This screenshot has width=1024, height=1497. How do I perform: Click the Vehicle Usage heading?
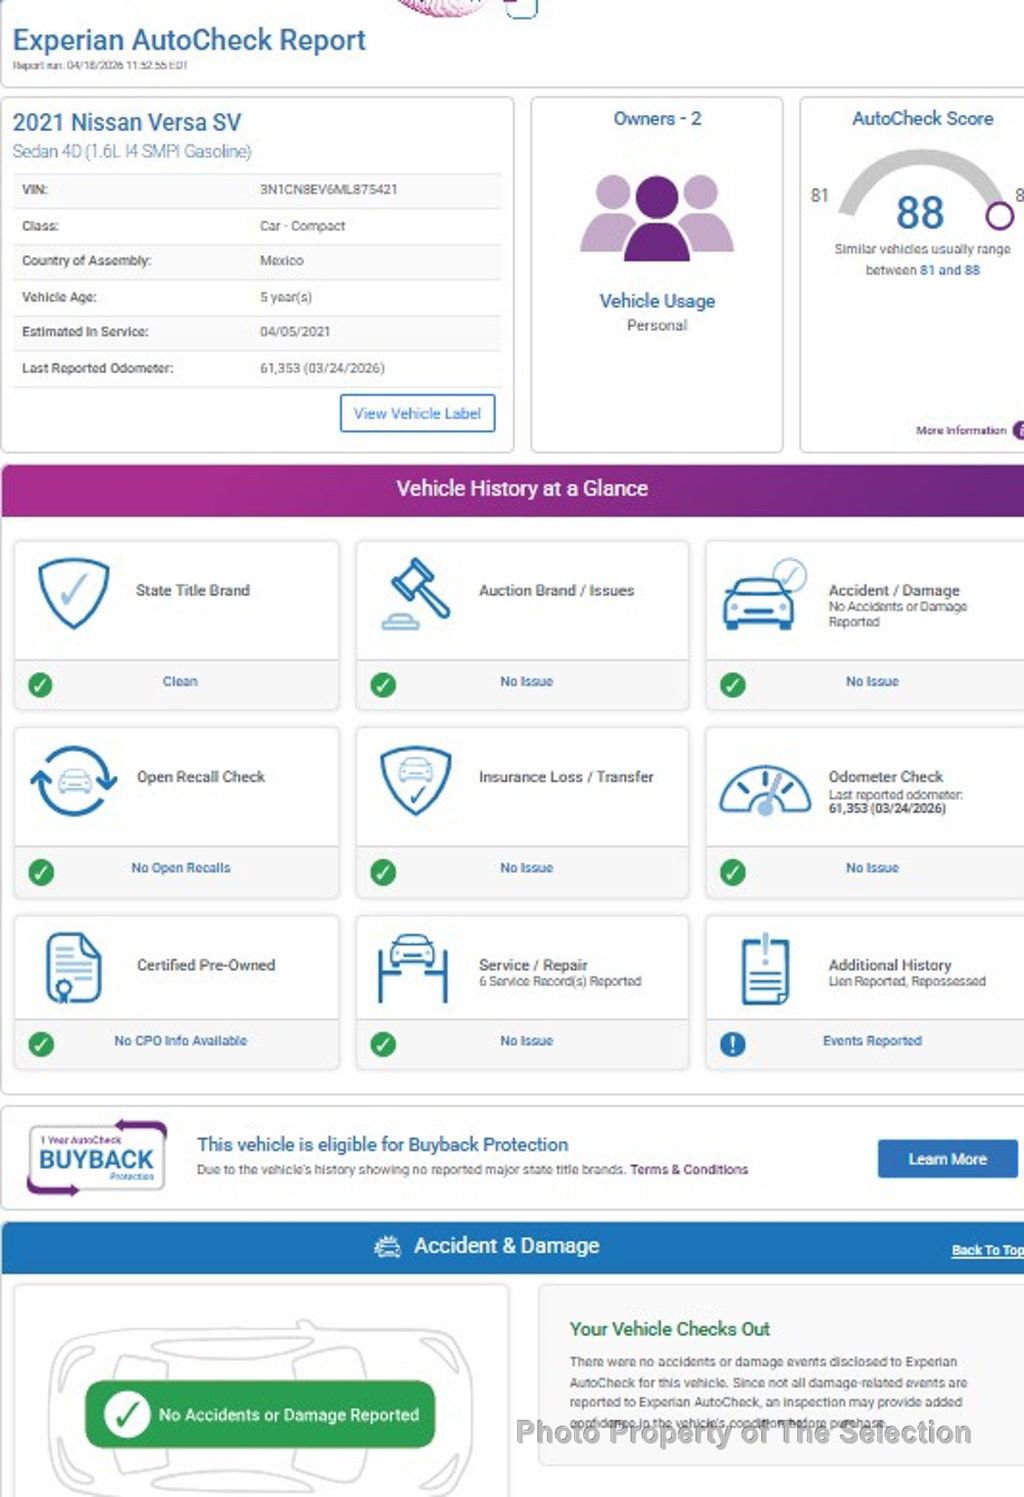point(657,301)
